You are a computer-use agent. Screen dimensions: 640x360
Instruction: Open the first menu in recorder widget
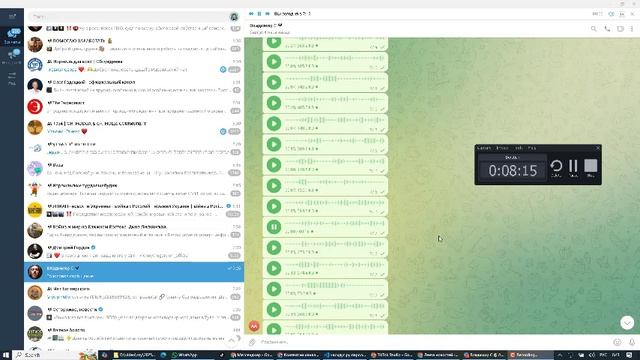pyautogui.click(x=484, y=148)
